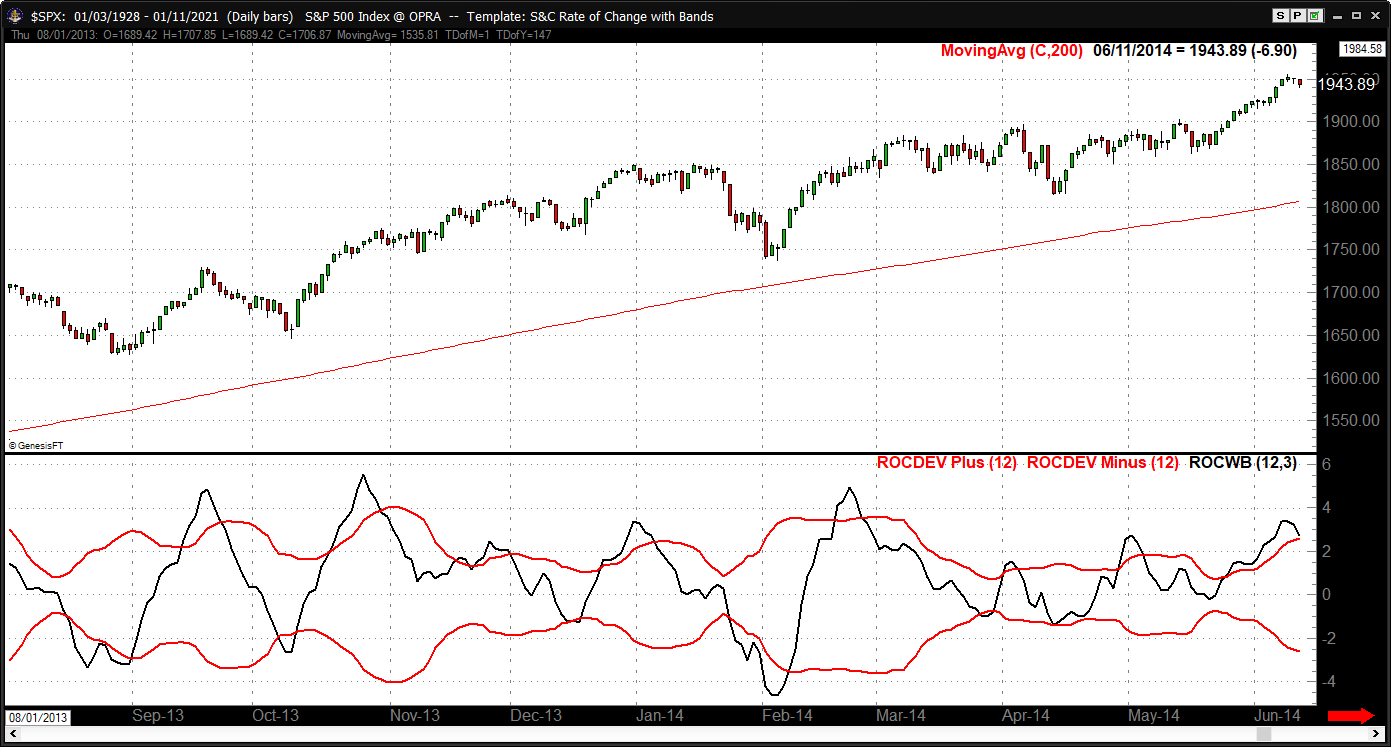Click the S button in title bar

pos(1281,16)
